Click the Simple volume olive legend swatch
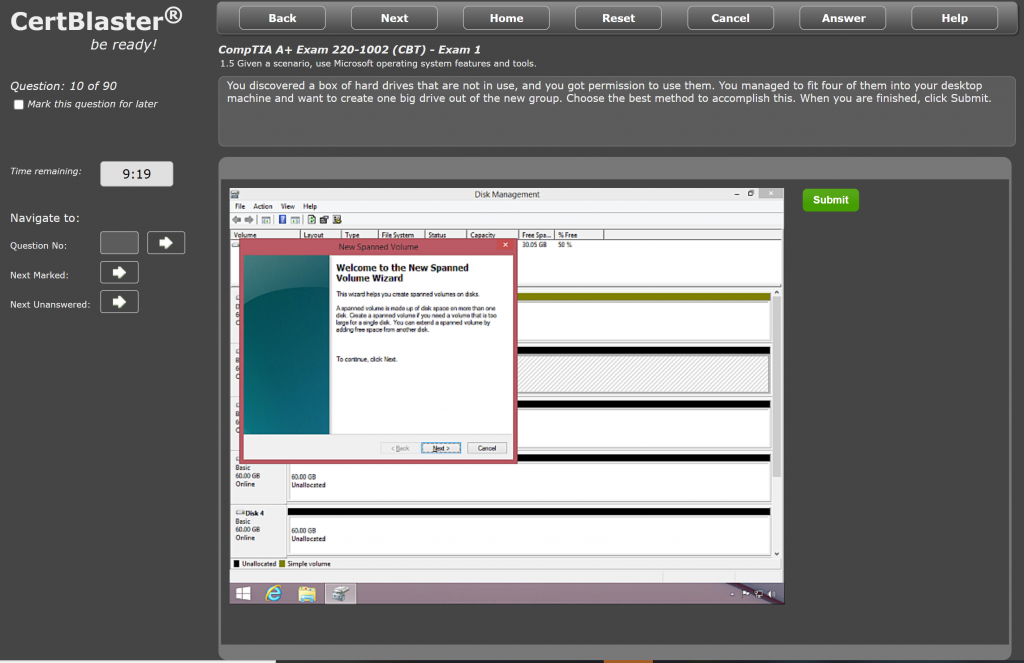1024x663 pixels. (282, 564)
